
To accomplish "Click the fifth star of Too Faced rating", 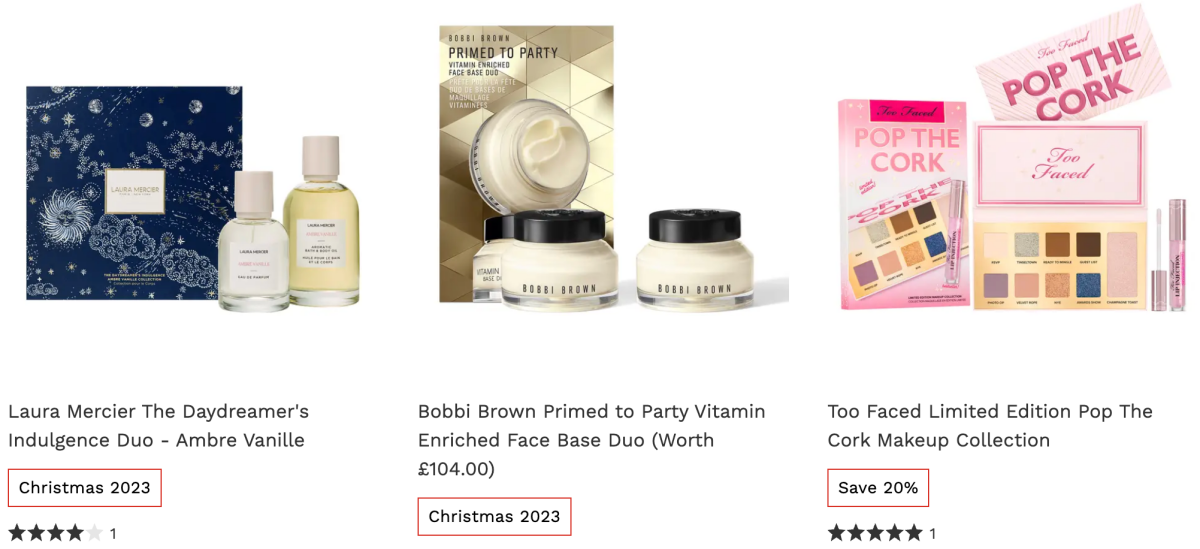I will [914, 534].
